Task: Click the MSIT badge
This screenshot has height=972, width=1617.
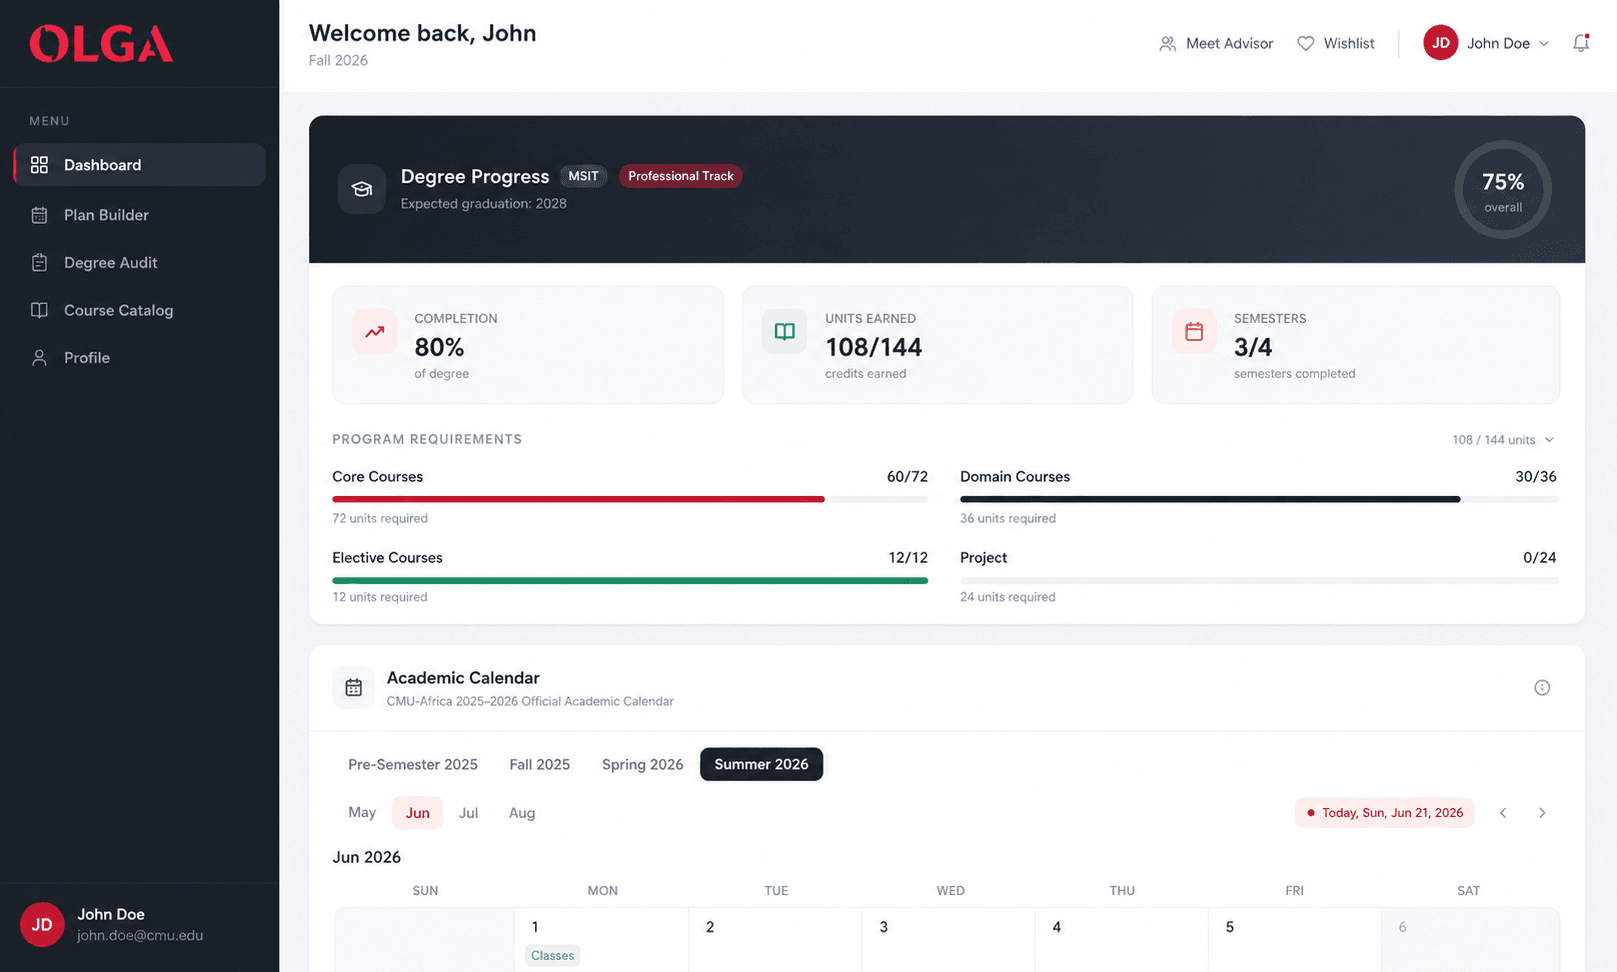Action: tap(583, 176)
